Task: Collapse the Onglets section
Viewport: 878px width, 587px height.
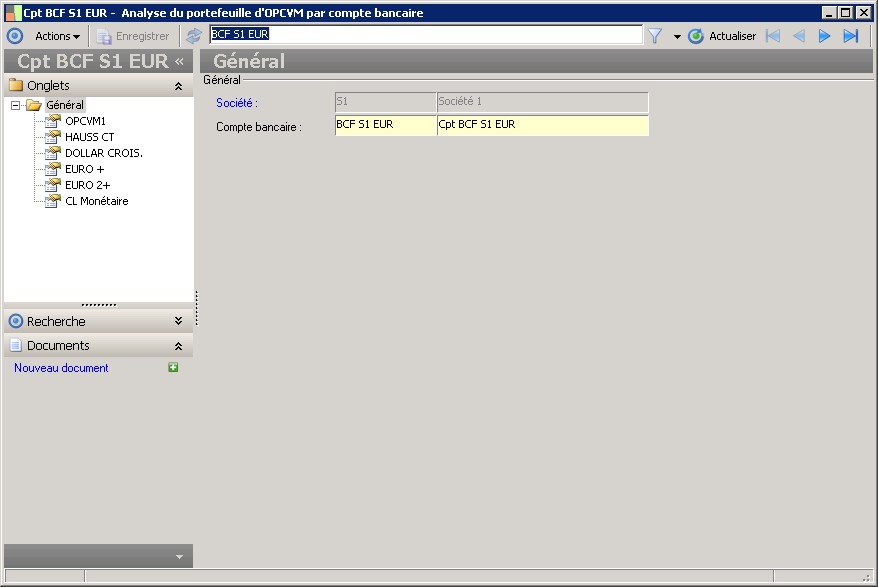Action: 178,86
